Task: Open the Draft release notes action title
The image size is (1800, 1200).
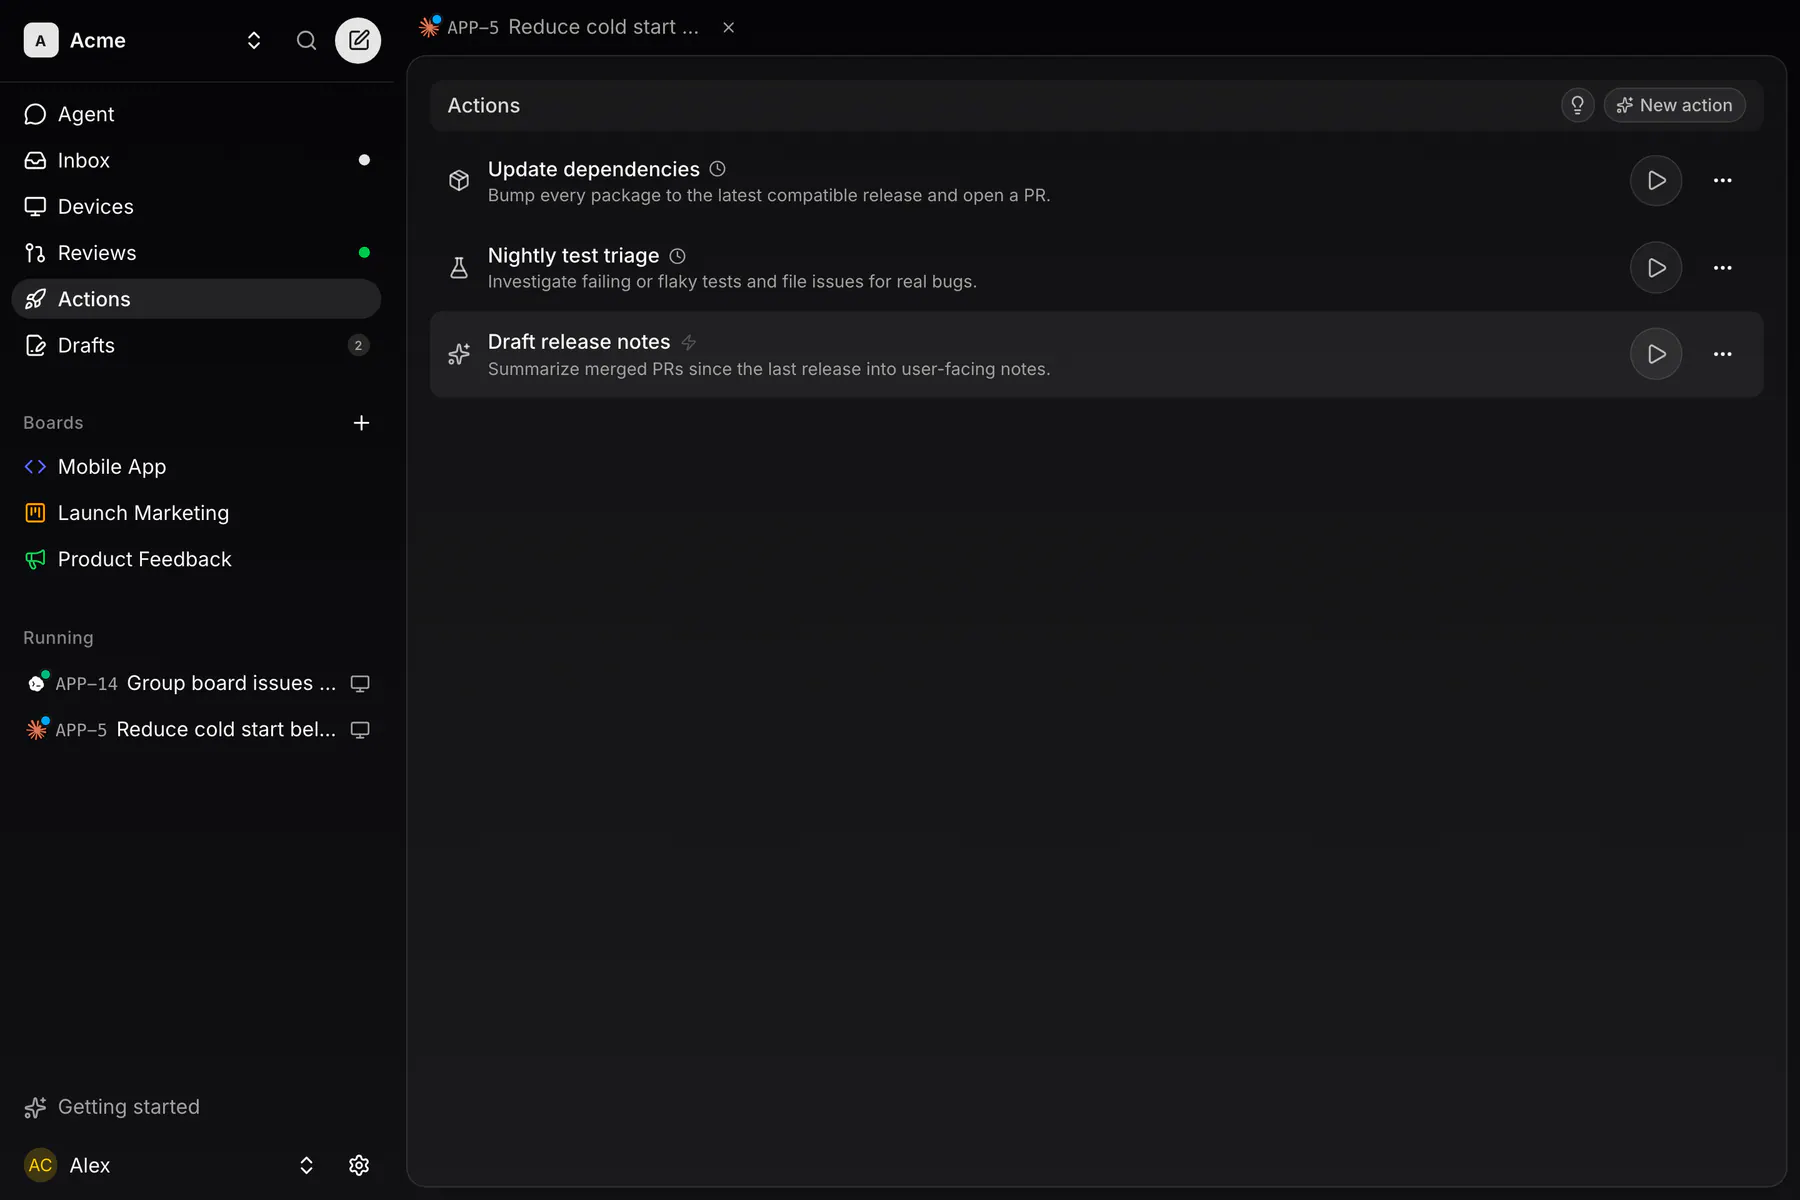Action: click(579, 342)
